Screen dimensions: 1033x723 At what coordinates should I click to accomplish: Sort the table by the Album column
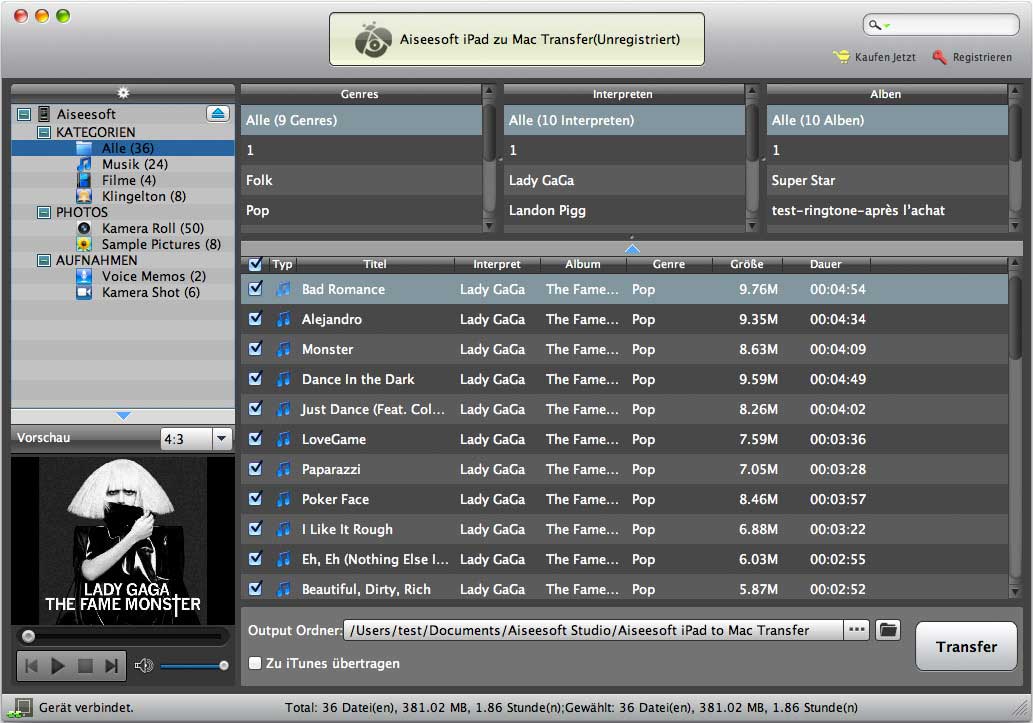tap(583, 264)
